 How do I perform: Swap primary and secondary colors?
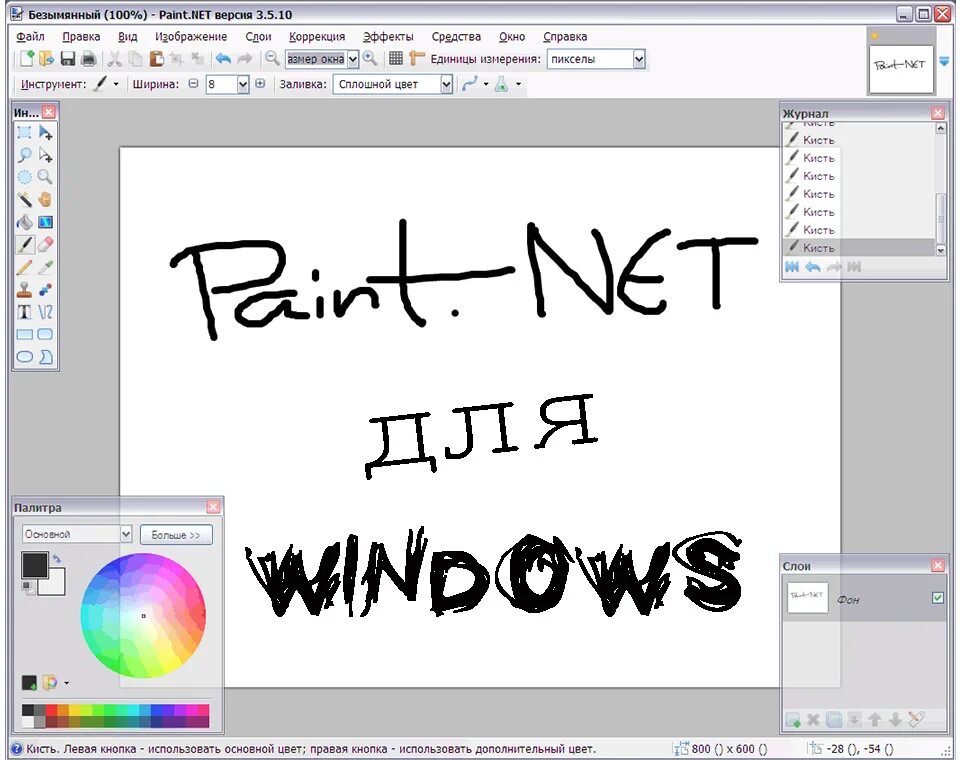click(x=56, y=559)
